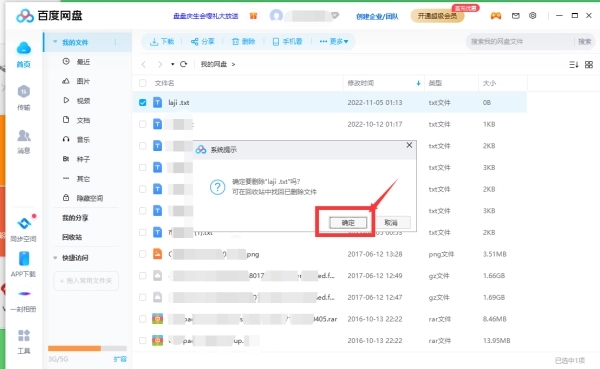This screenshot has height=369, width=600.
Task: Open the 更多 more dropdown
Action: [x=334, y=41]
